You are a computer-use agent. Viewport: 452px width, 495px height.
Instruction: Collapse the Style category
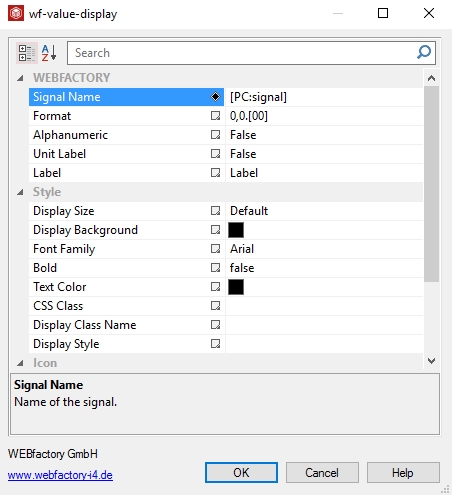pyautogui.click(x=20, y=192)
